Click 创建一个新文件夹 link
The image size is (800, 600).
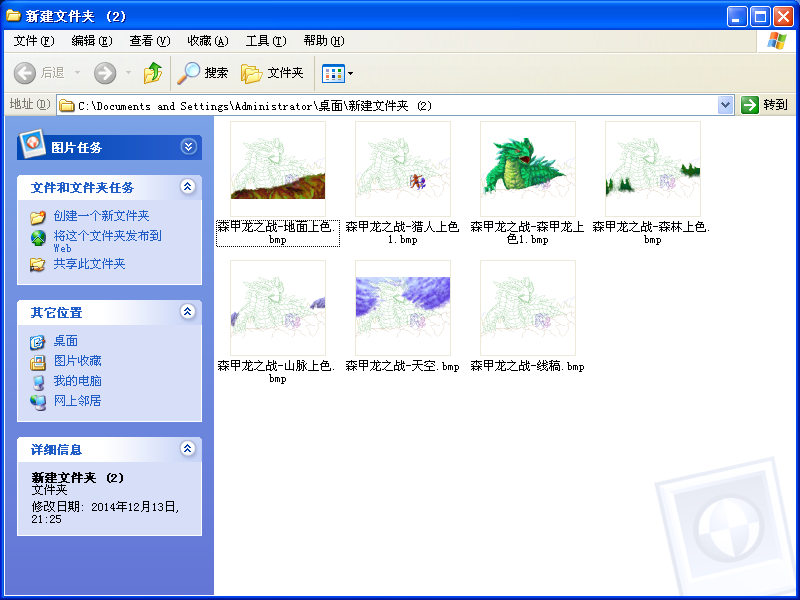(x=101, y=216)
